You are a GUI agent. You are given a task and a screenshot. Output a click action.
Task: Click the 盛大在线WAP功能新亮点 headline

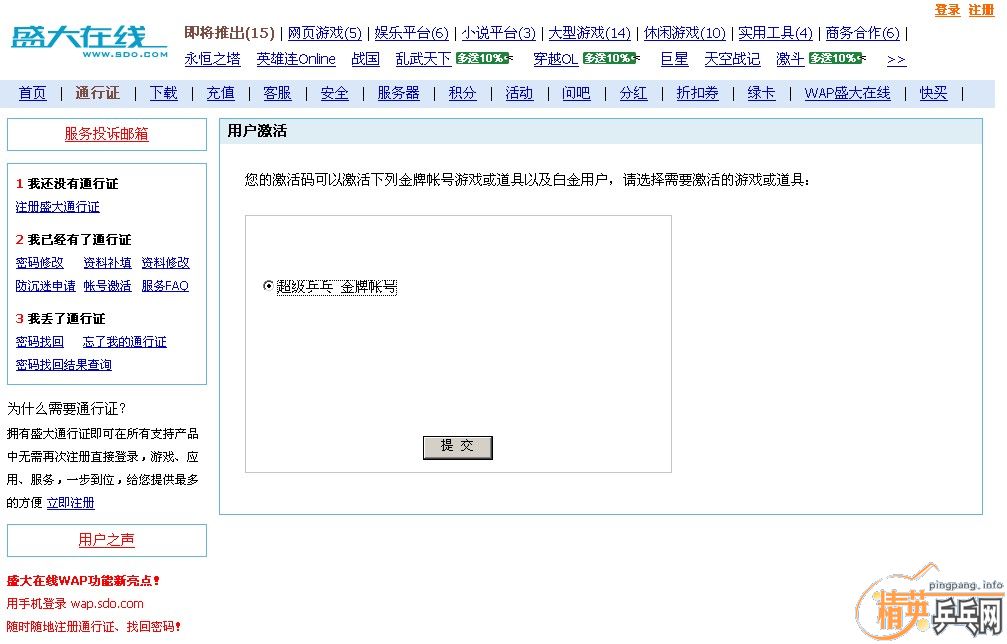click(x=83, y=580)
